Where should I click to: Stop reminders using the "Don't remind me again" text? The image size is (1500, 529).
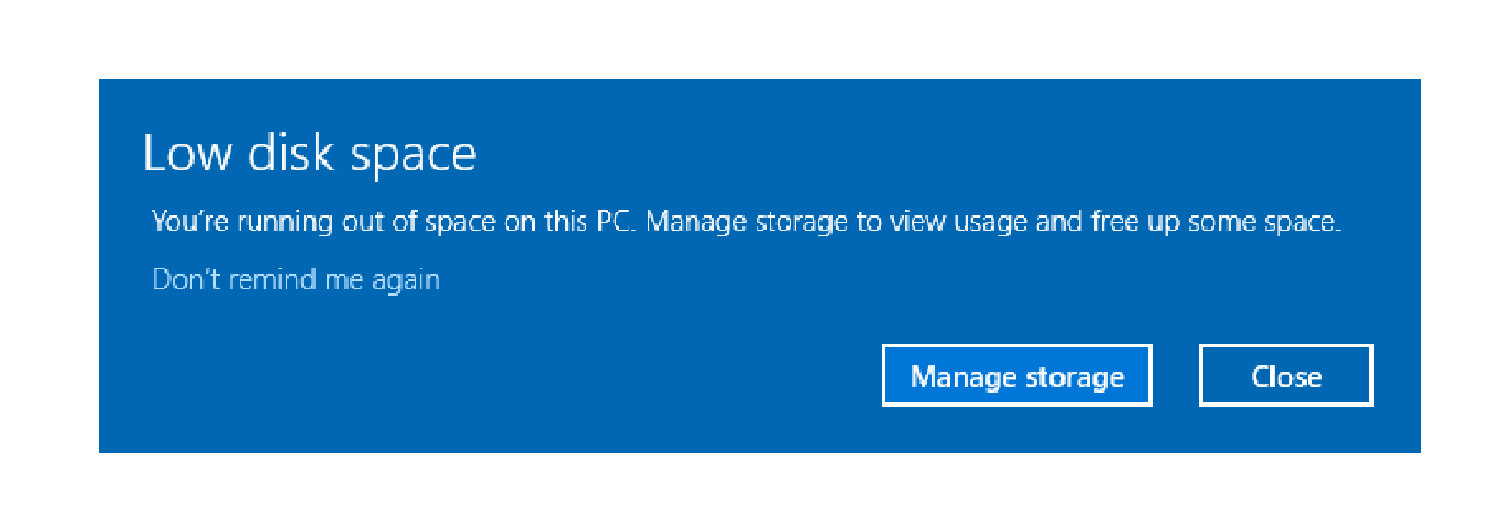(296, 279)
